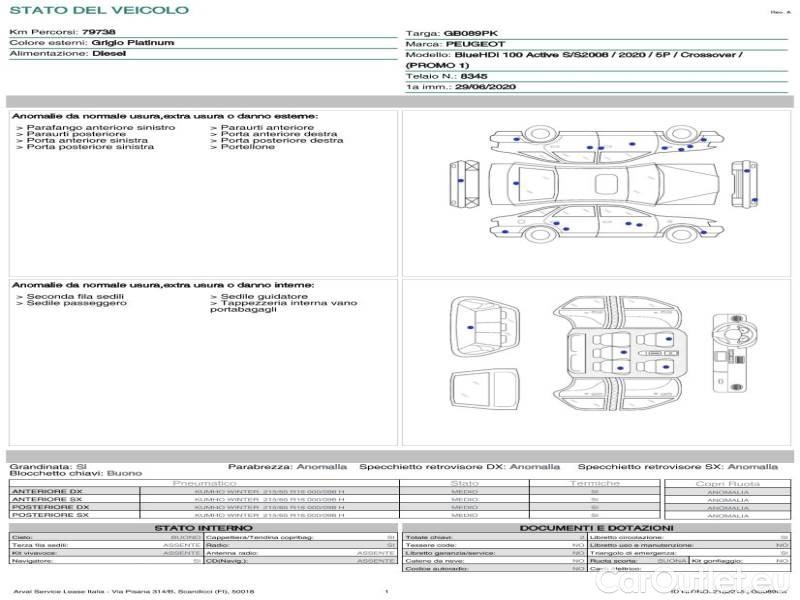The height and width of the screenshot is (600, 800).
Task: Click the 'DOCUMENTI E DOTAZIONI' section header
Action: [x=596, y=528]
